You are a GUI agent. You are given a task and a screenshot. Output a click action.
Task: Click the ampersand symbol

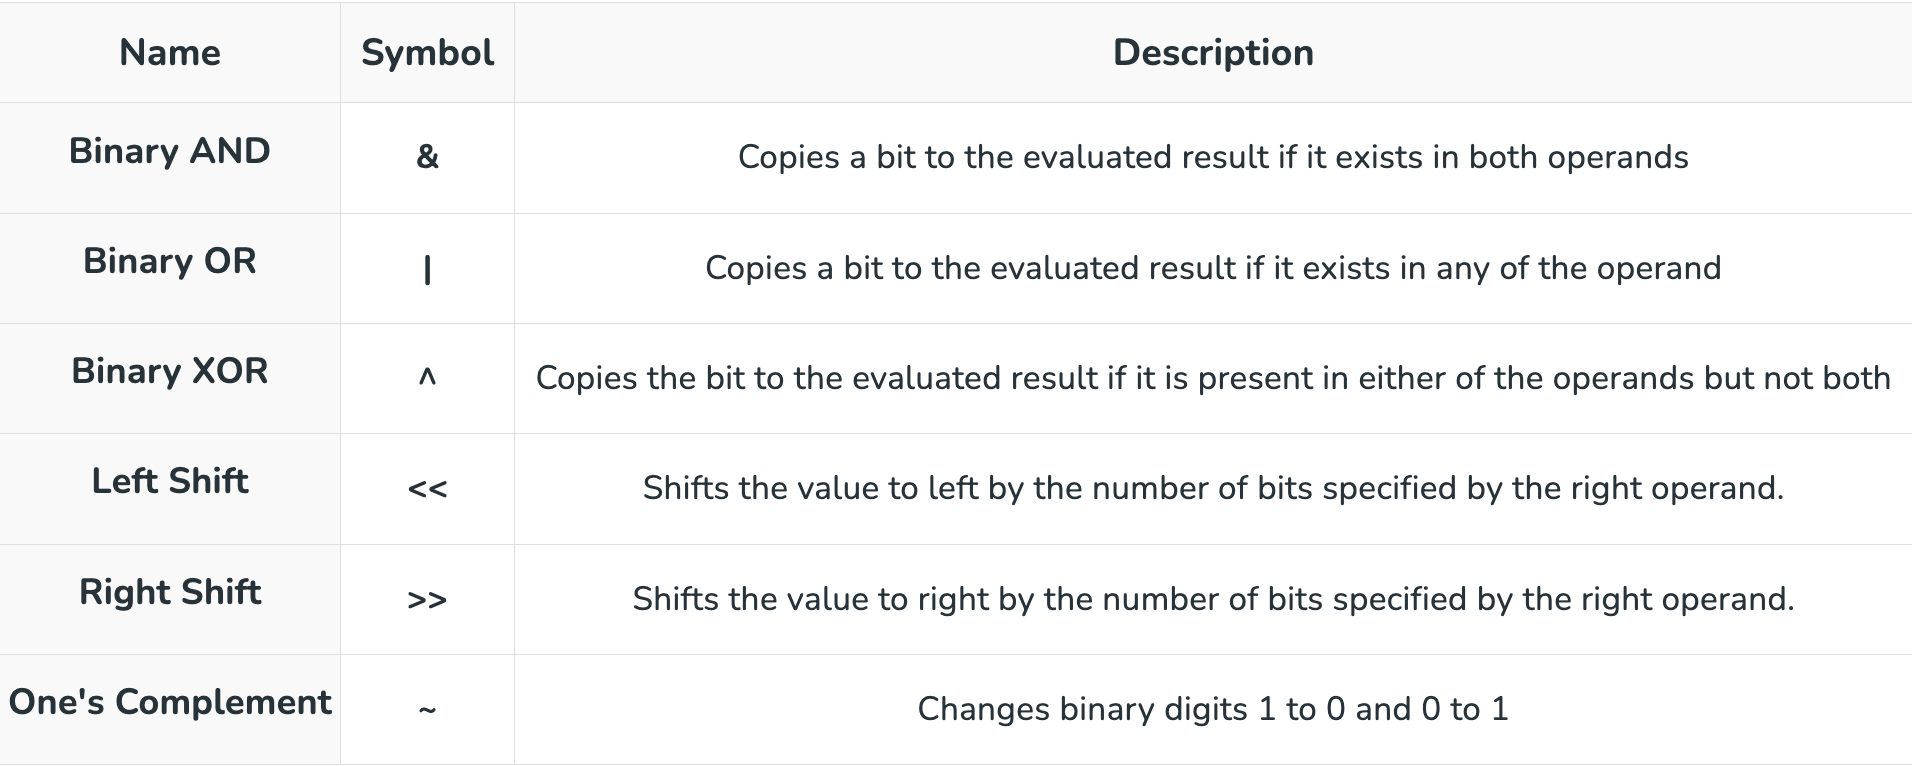click(427, 157)
